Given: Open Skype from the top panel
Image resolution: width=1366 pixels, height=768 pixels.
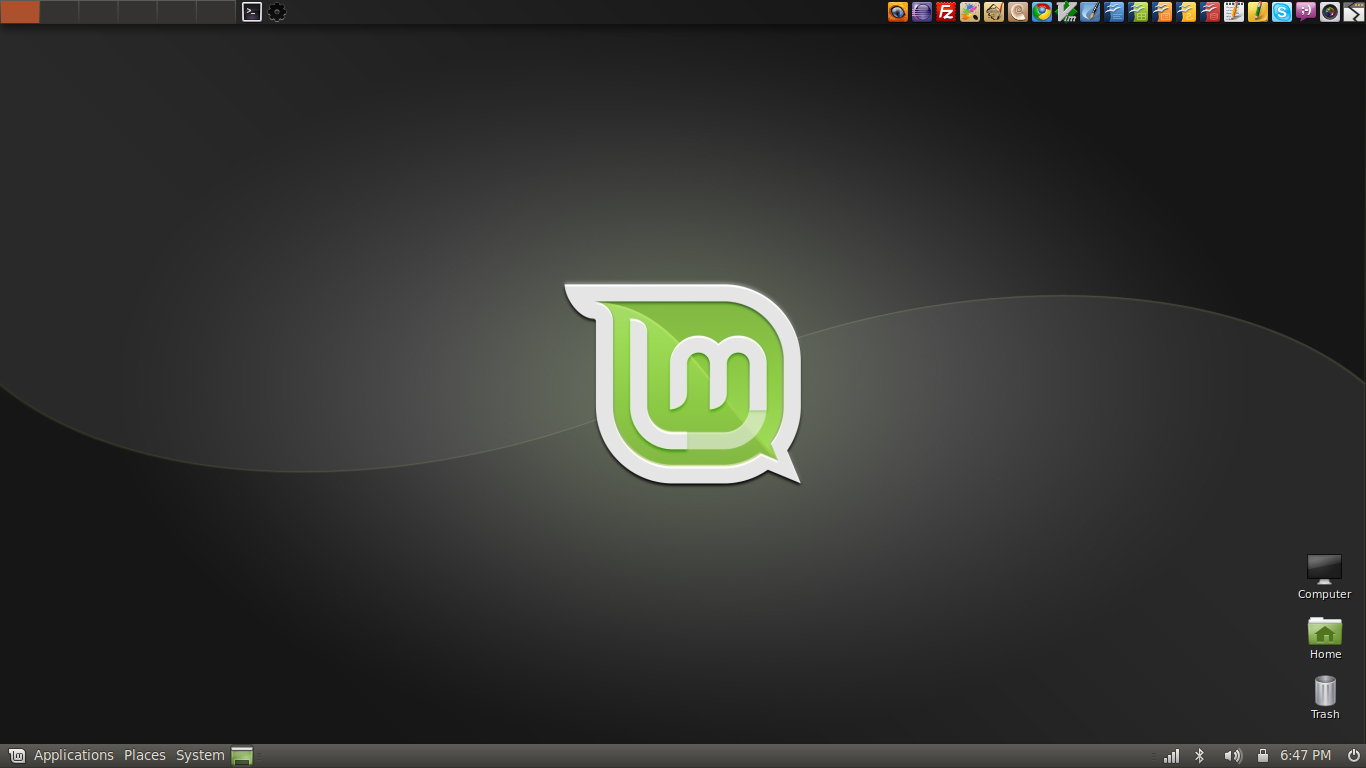Looking at the screenshot, I should pyautogui.click(x=1282, y=12).
